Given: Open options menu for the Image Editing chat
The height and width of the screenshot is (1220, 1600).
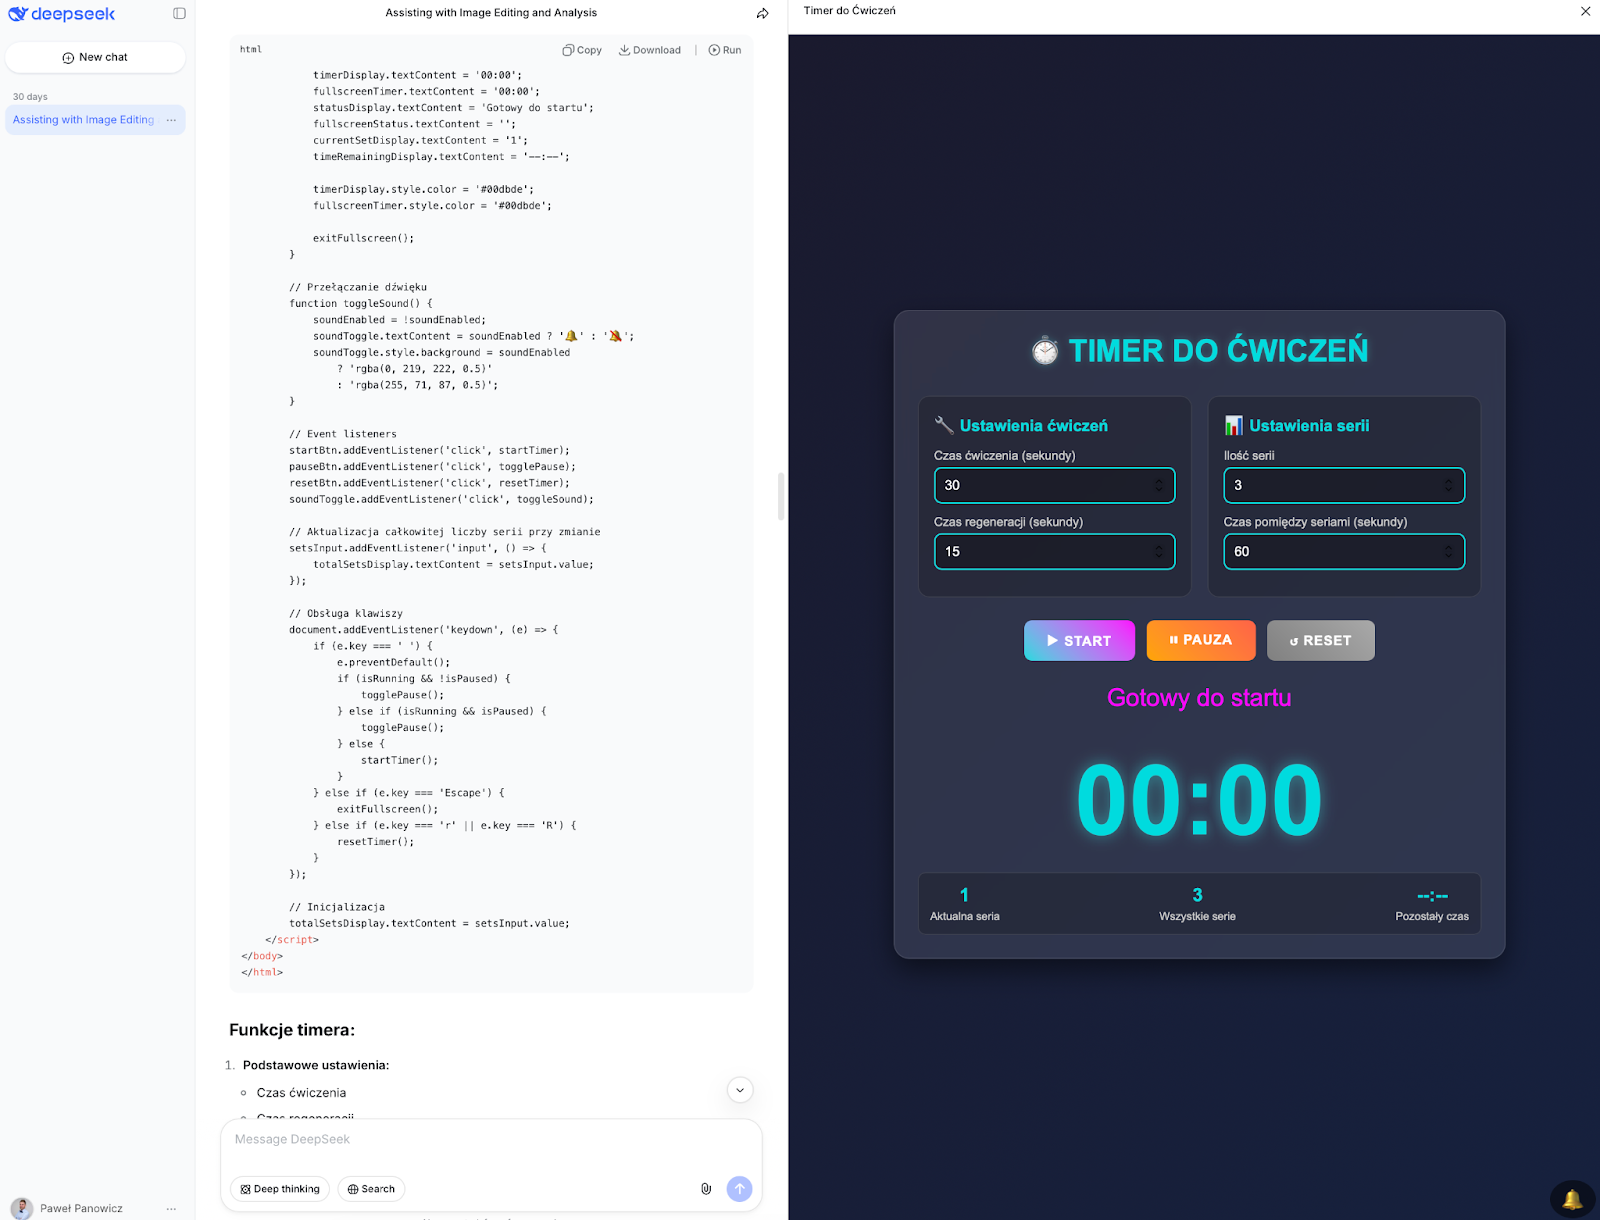Looking at the screenshot, I should (171, 120).
